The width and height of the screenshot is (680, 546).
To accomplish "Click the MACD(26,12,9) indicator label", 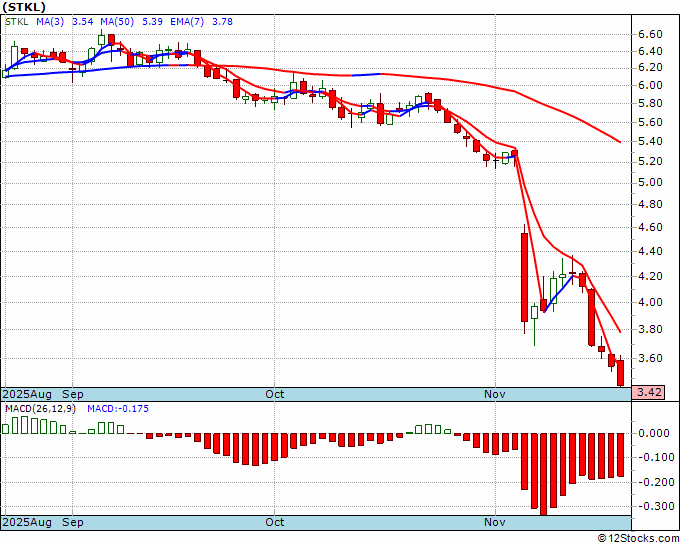I will [x=41, y=409].
